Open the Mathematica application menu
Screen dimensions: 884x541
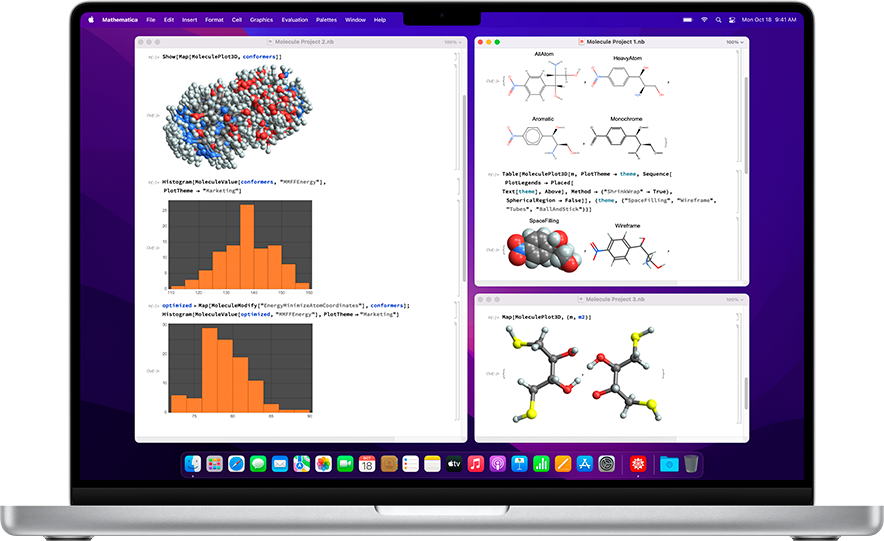120,20
